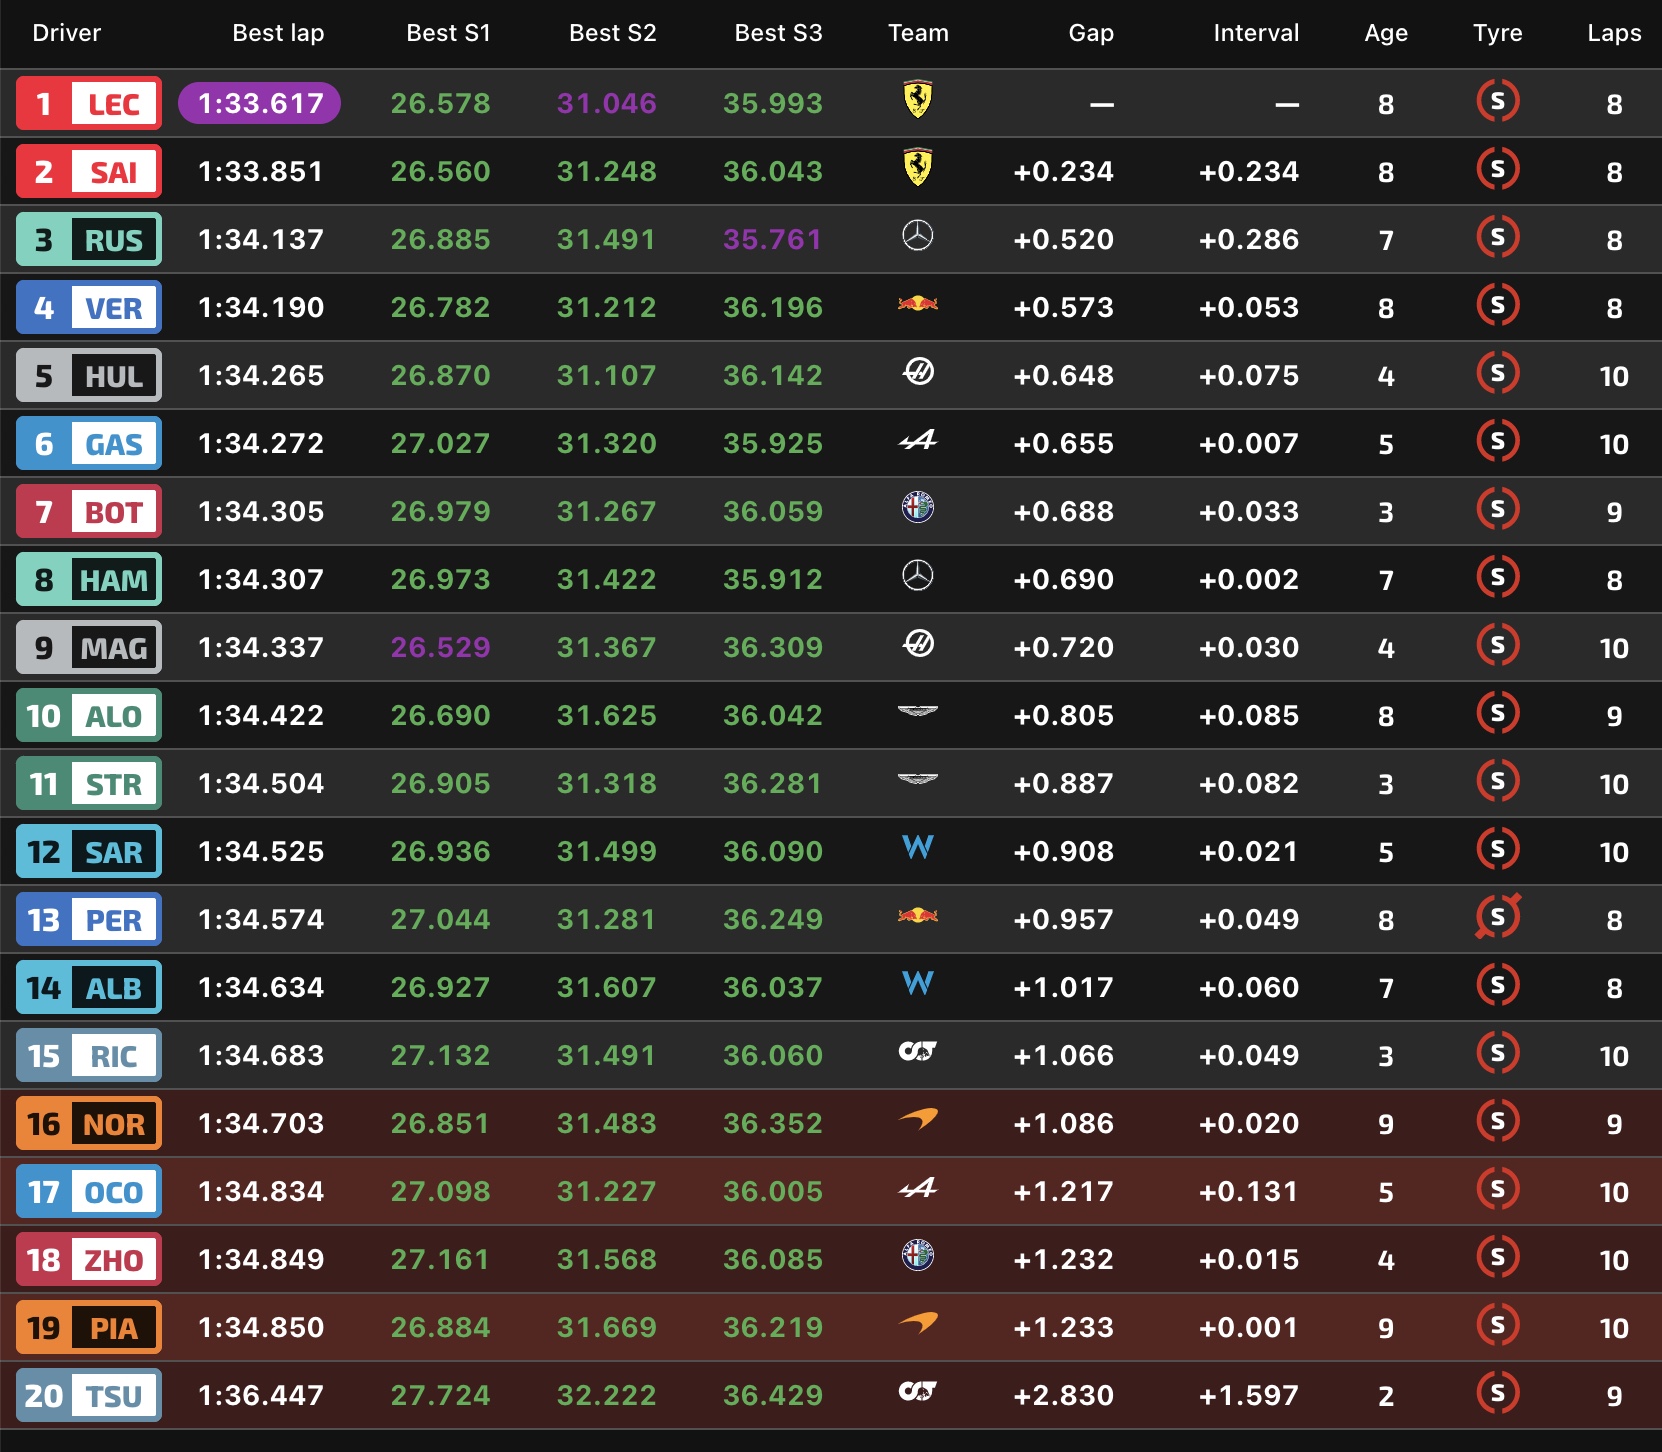Viewport: 1662px width, 1452px height.
Task: Click the Alpine logo in Gasly's row
Action: [x=917, y=440]
